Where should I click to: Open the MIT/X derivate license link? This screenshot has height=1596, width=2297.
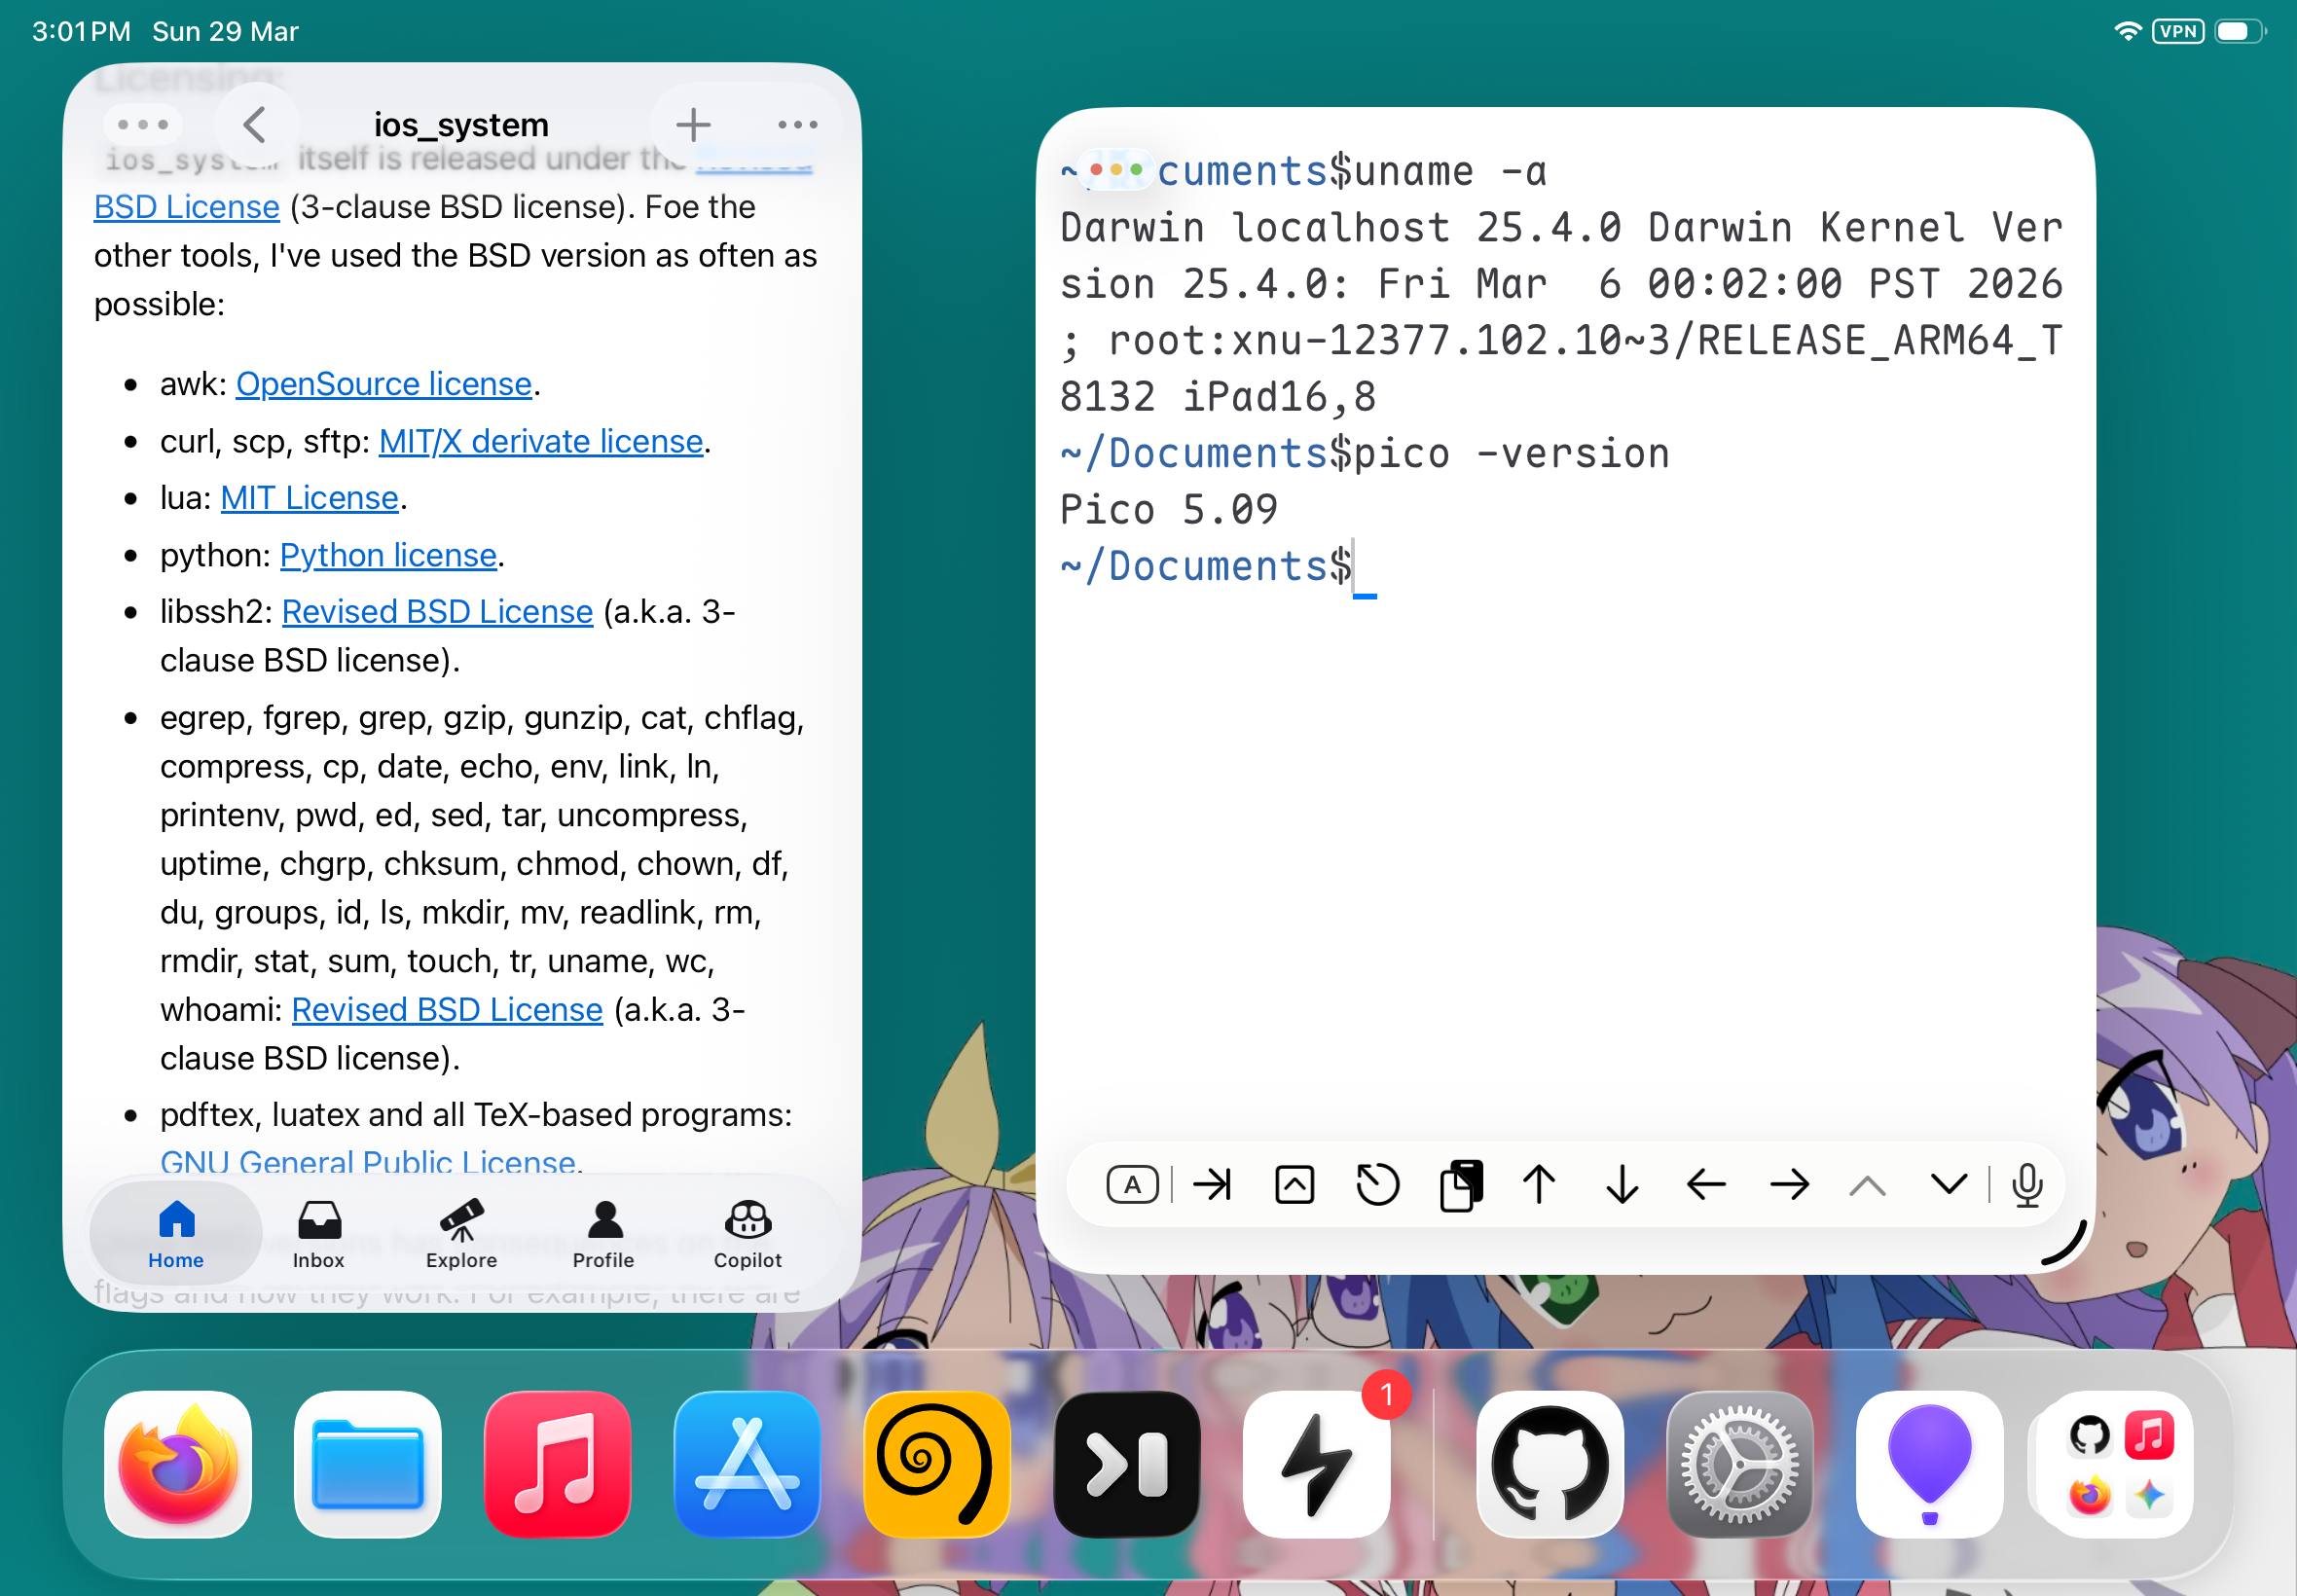[x=540, y=441]
